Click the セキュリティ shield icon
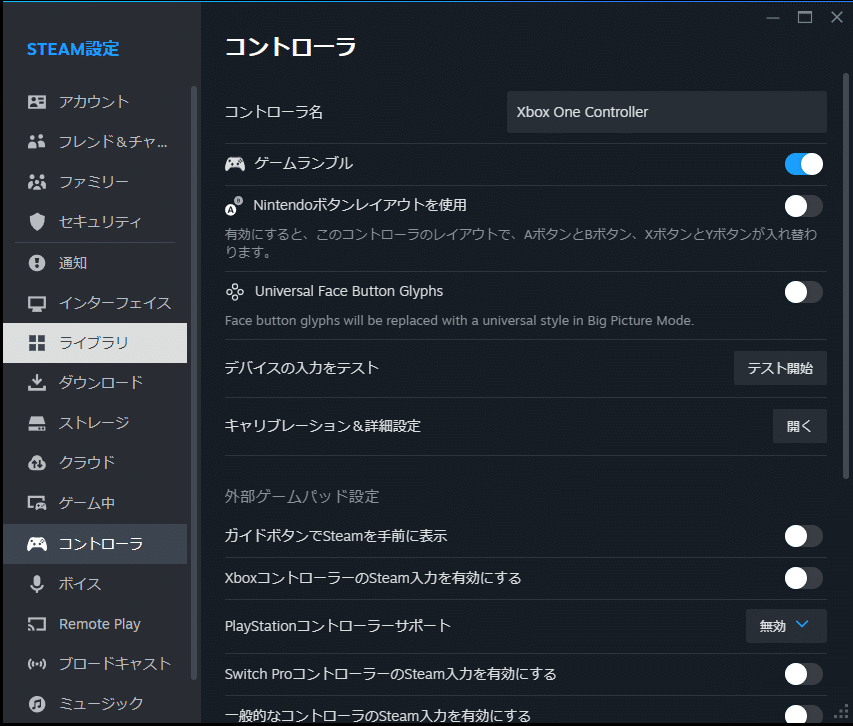This screenshot has width=853, height=726. pyautogui.click(x=37, y=222)
